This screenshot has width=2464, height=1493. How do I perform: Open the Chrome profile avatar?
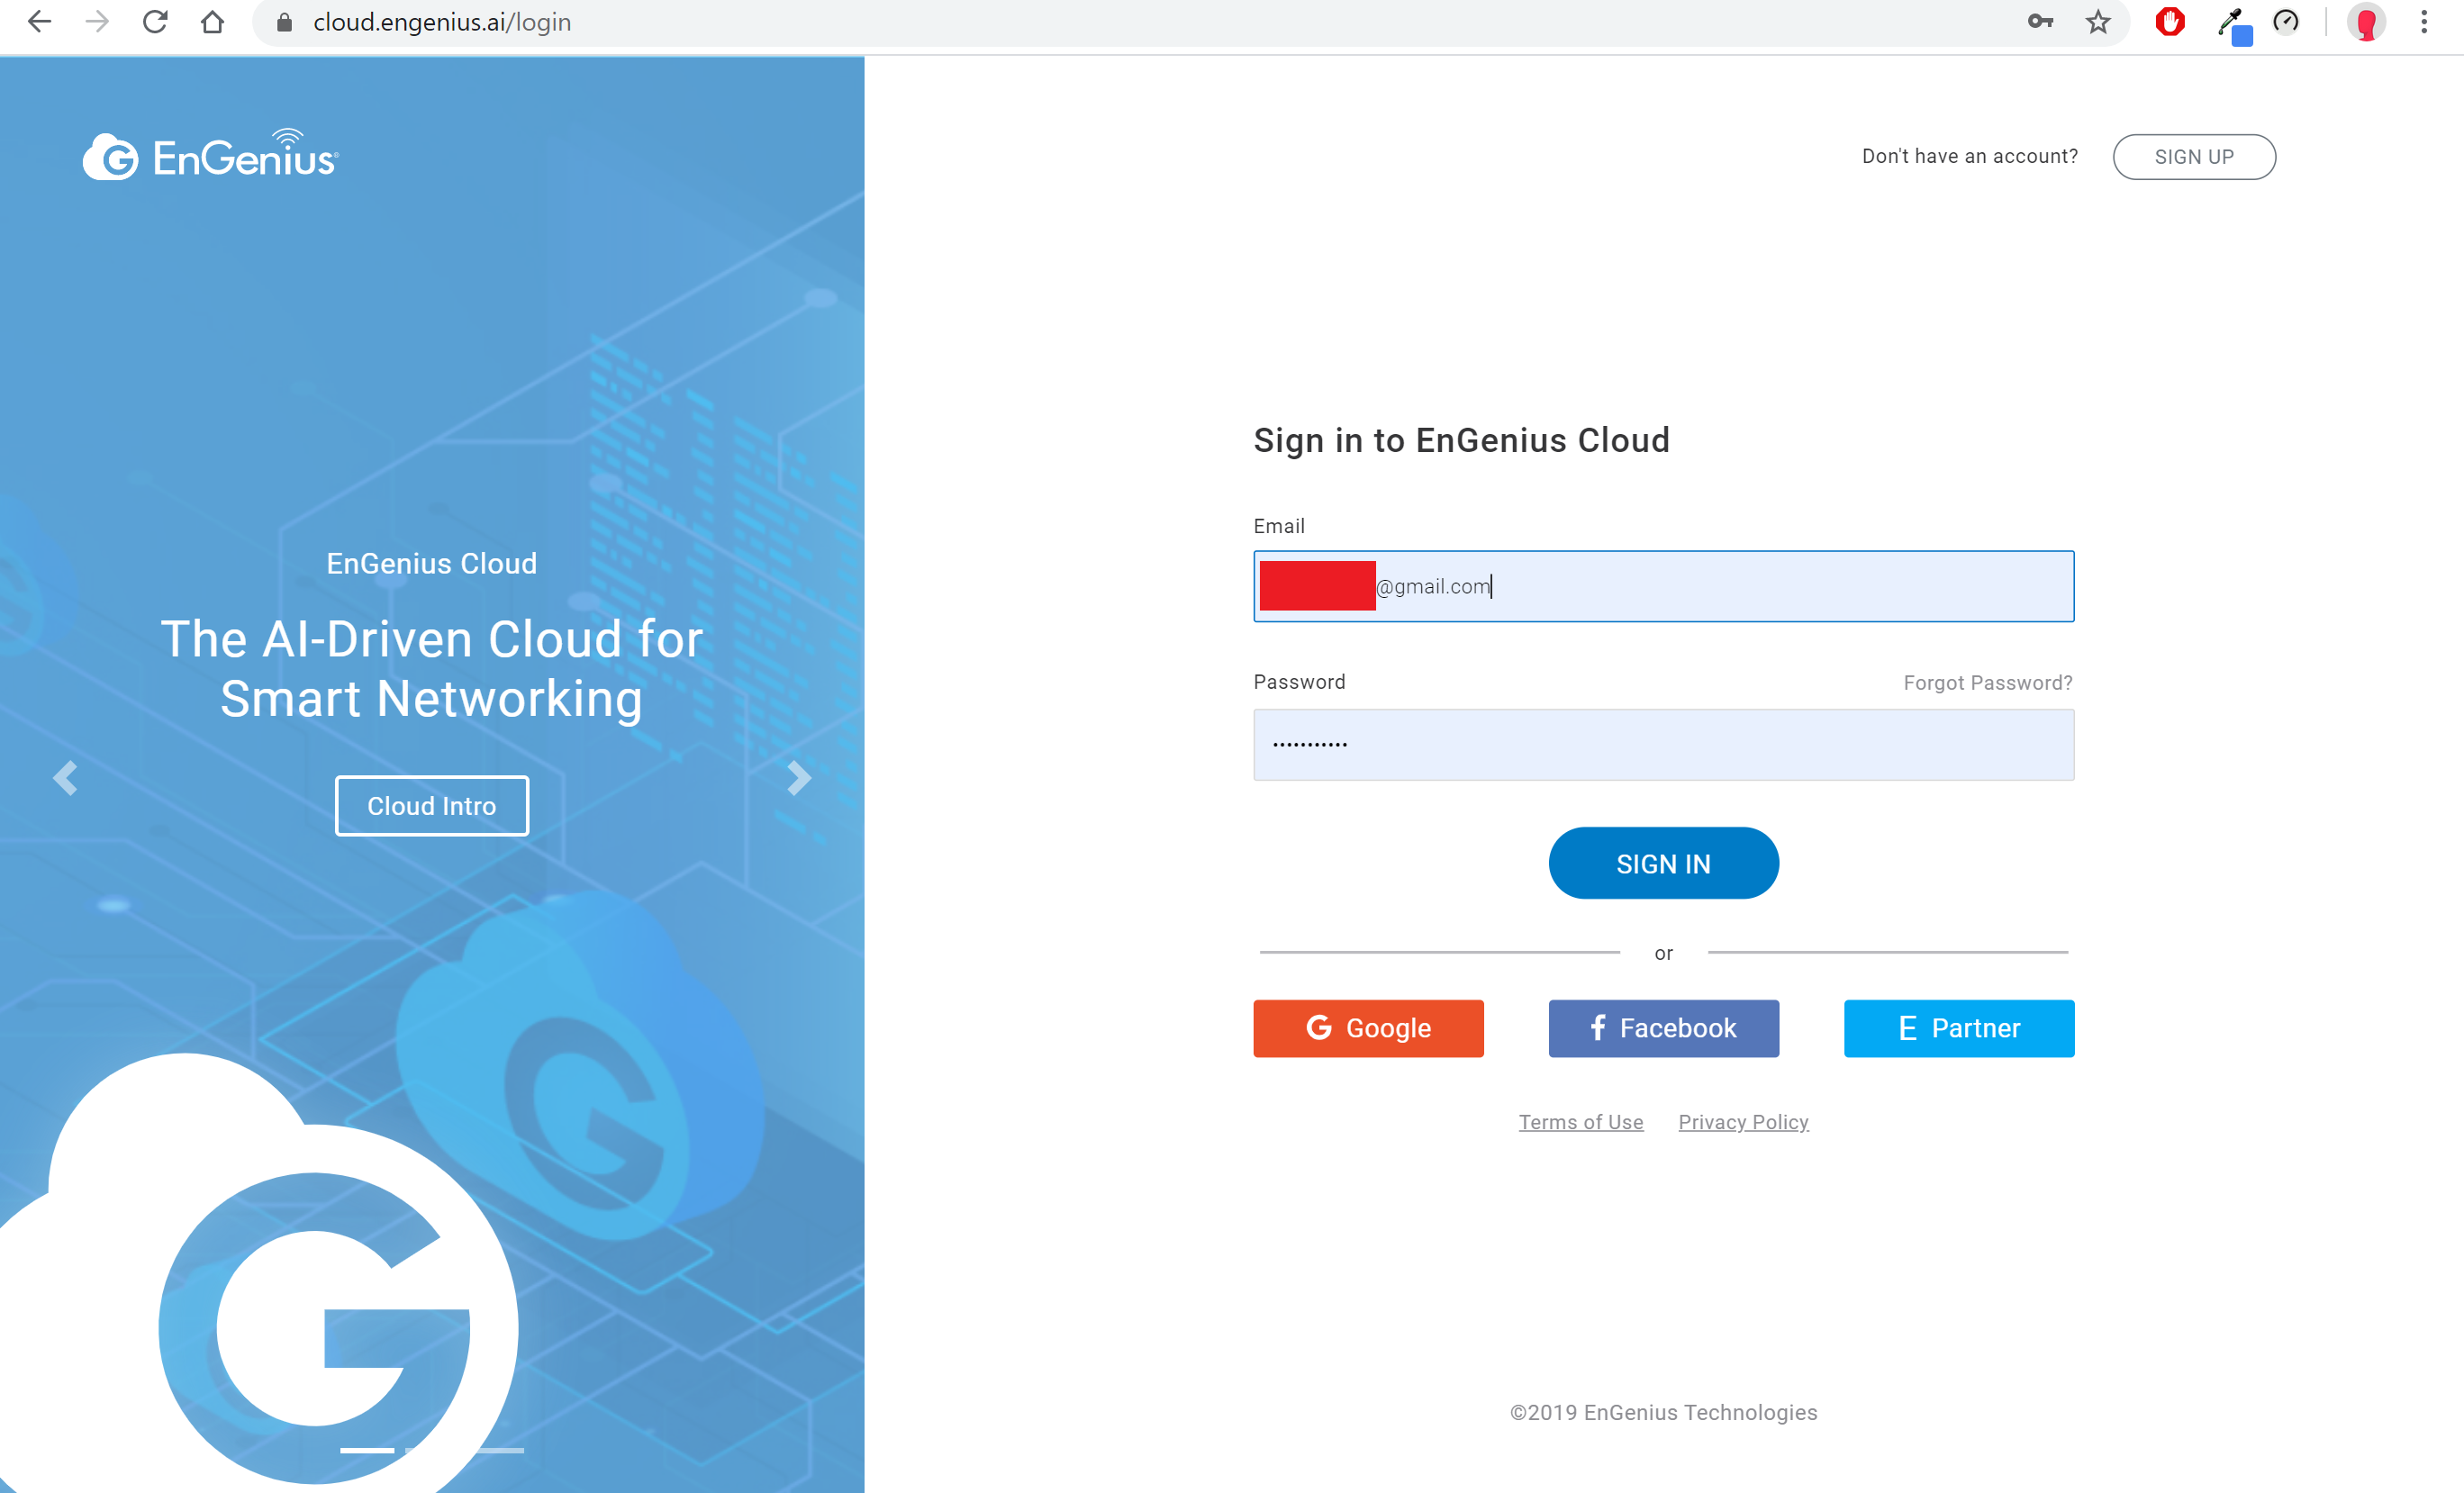coord(2366,22)
